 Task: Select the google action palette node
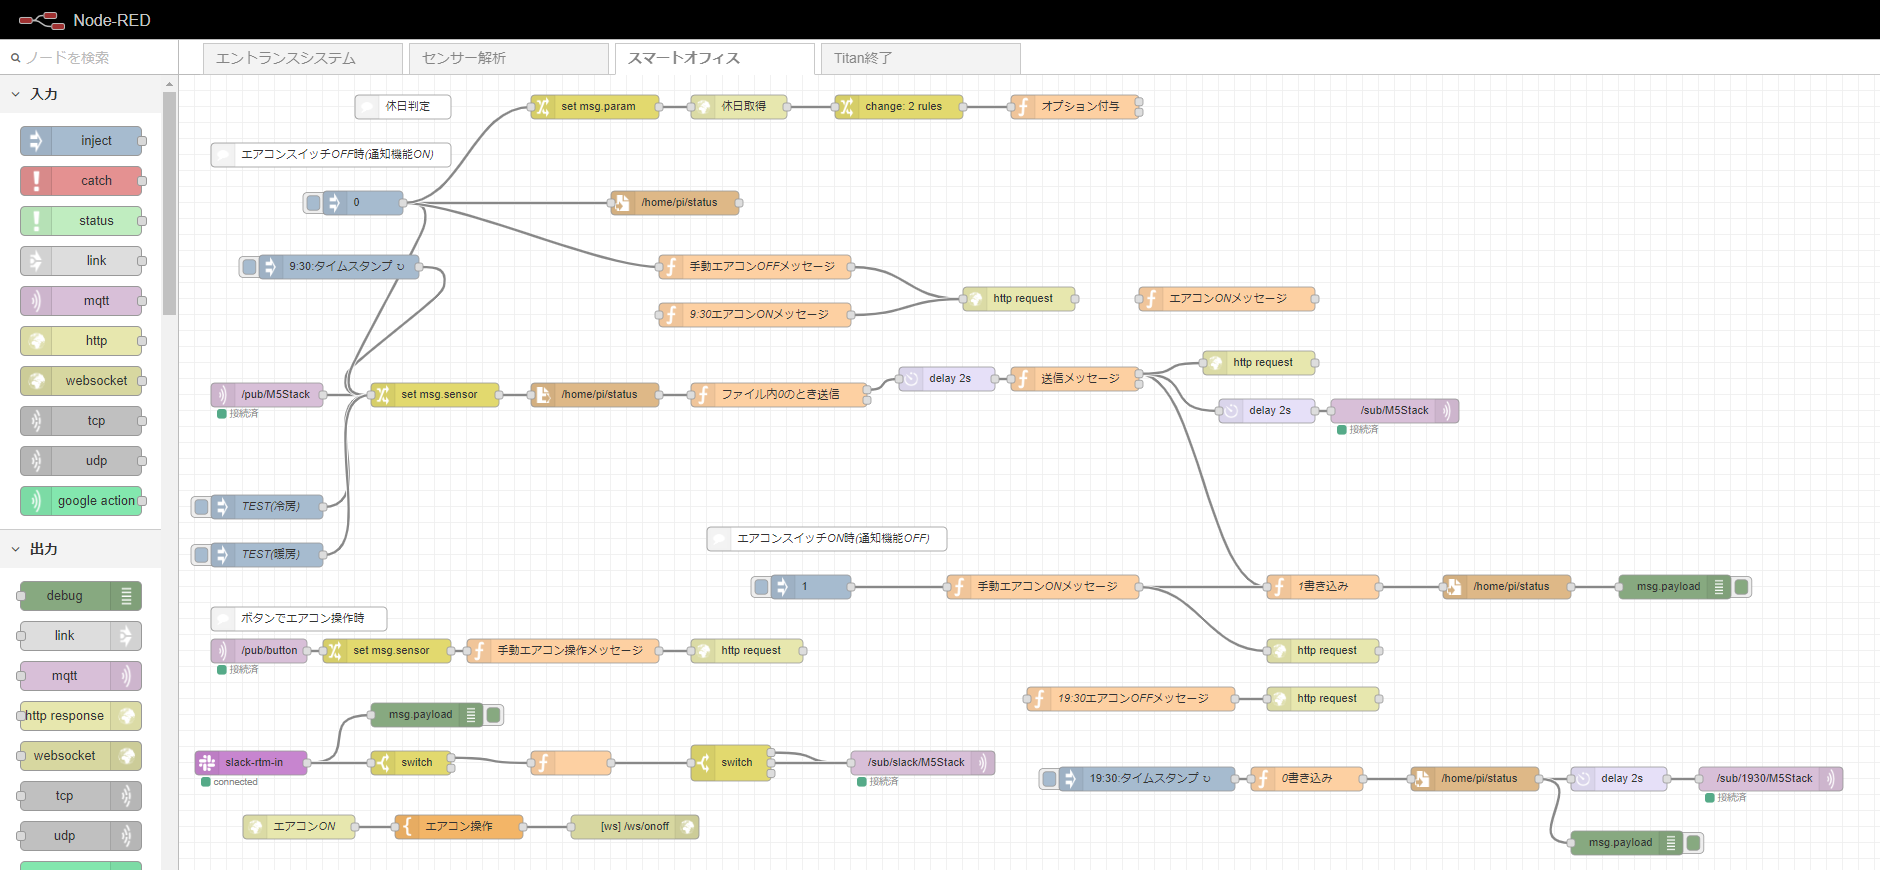point(82,501)
